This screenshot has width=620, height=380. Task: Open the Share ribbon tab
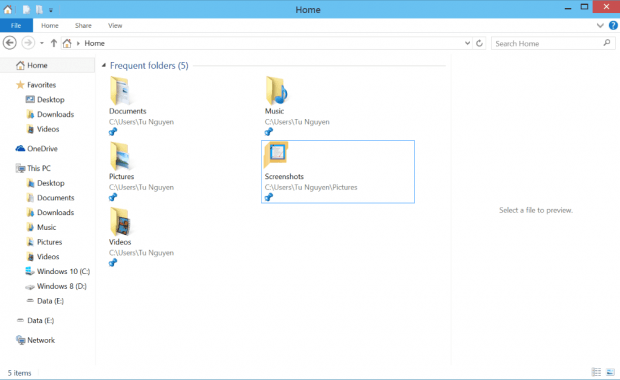click(83, 25)
